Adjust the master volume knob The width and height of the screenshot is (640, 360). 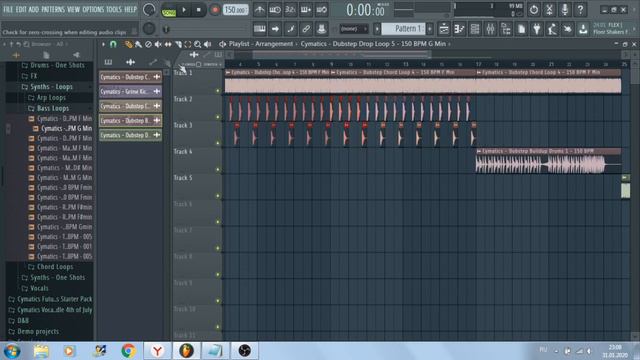tap(149, 10)
